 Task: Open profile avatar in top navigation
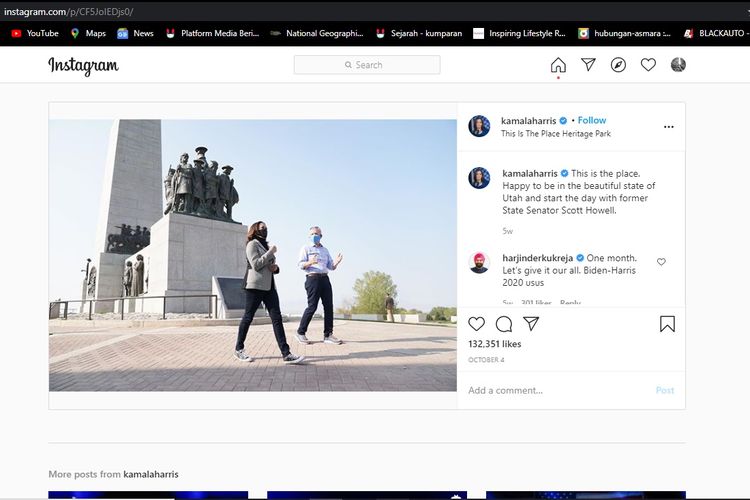click(x=678, y=65)
